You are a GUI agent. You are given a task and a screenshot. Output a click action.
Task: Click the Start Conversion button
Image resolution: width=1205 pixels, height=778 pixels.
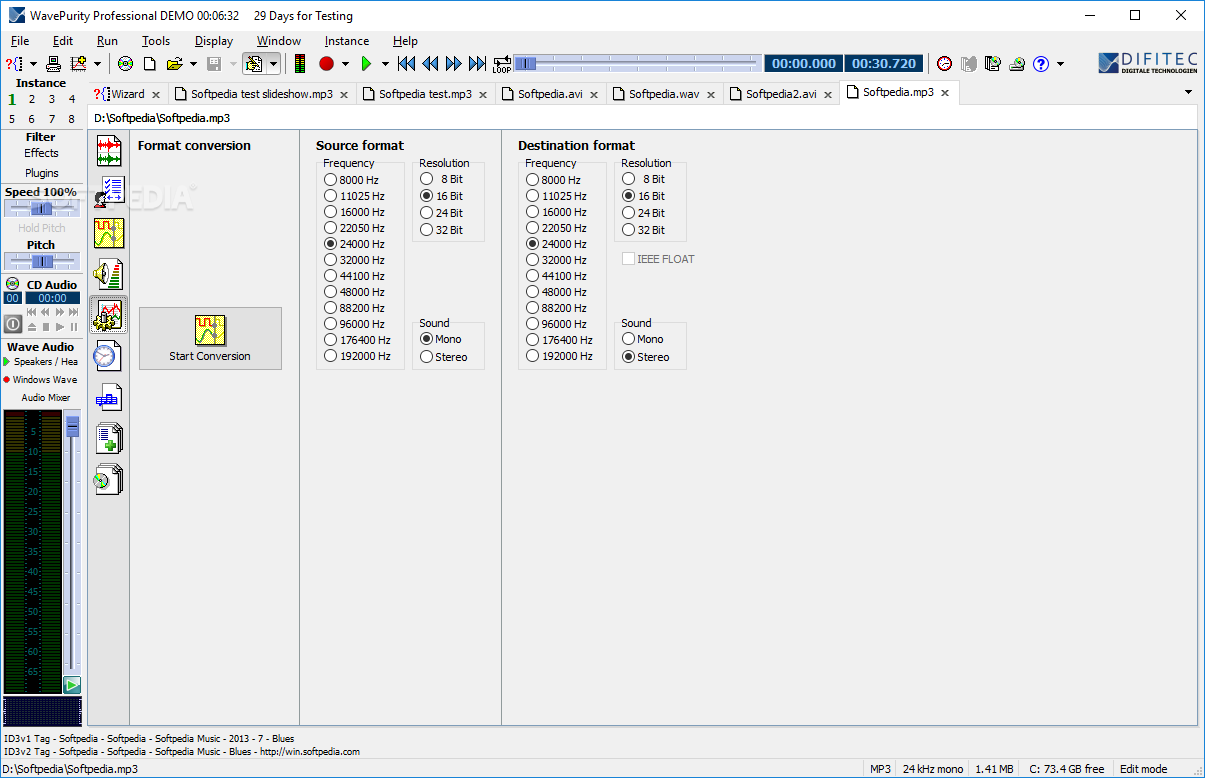[x=210, y=338]
